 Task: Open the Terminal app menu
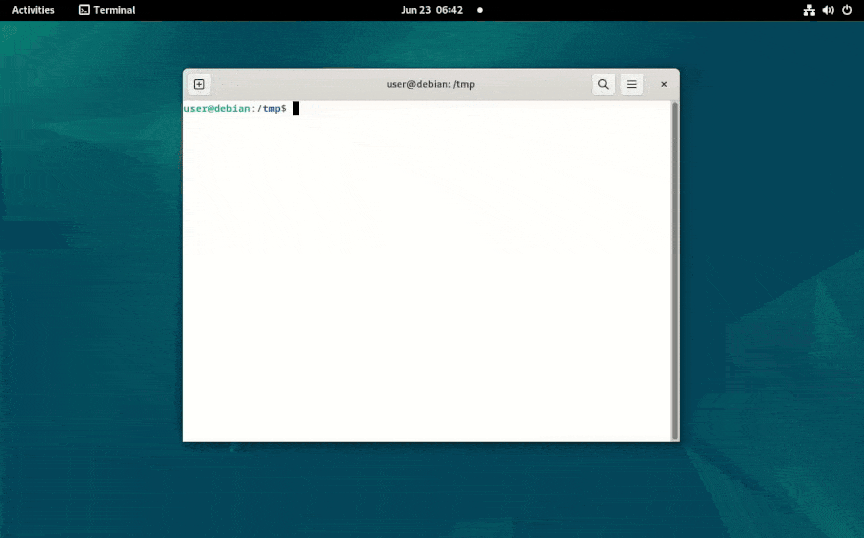click(x=107, y=10)
